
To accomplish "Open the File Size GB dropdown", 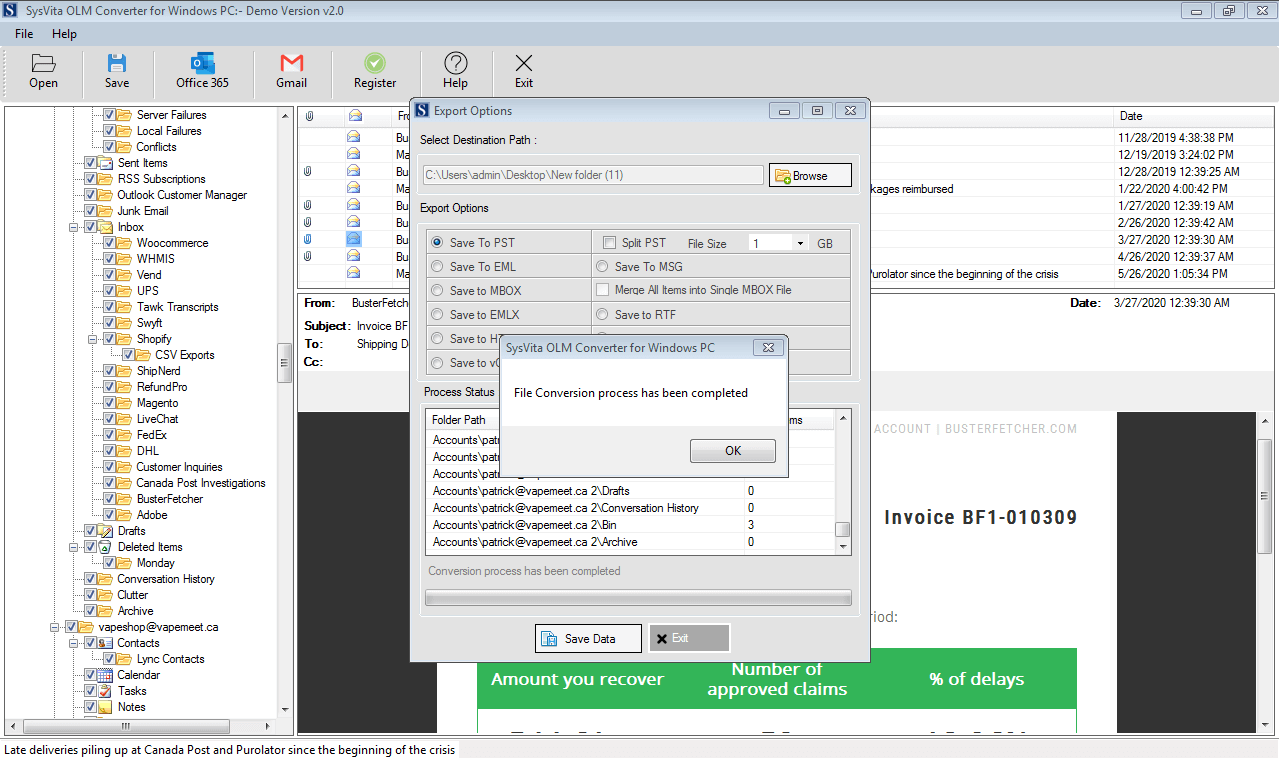I will (x=800, y=243).
